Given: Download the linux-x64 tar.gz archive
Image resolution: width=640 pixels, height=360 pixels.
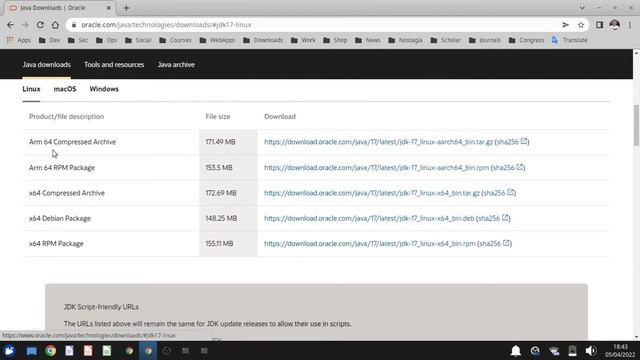Looking at the screenshot, I should 372,193.
